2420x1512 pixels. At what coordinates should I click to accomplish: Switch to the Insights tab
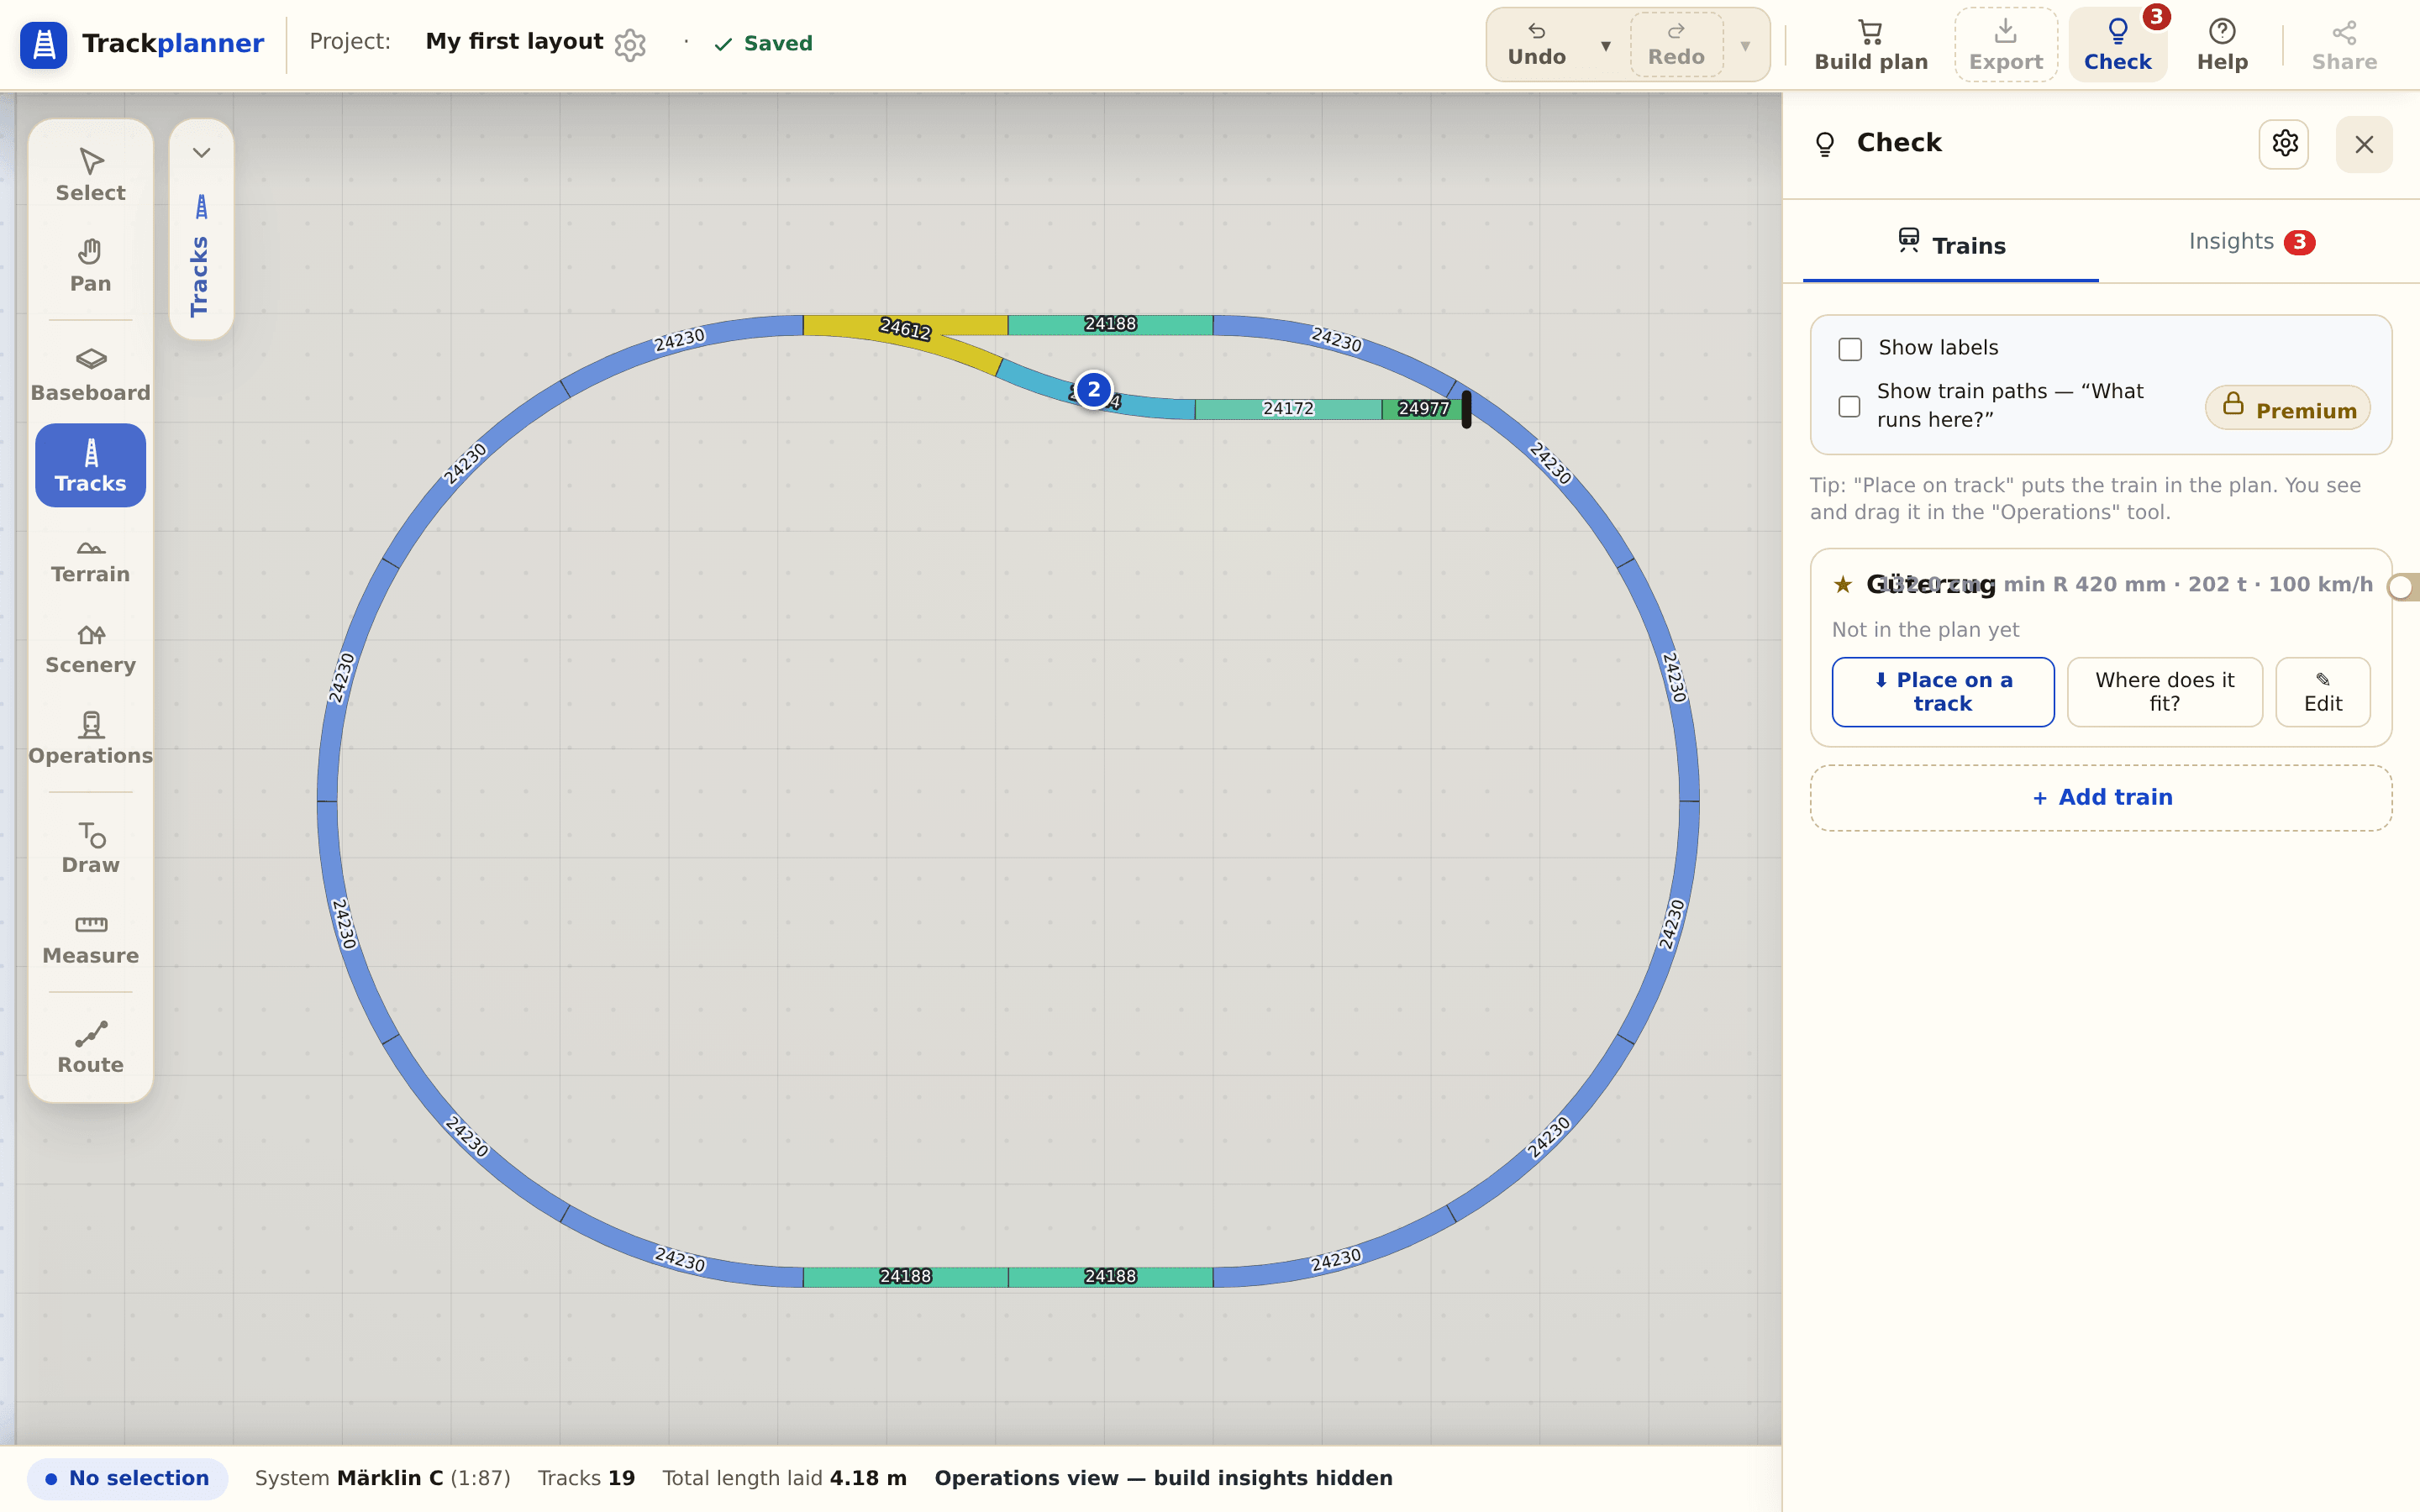[x=2251, y=242]
